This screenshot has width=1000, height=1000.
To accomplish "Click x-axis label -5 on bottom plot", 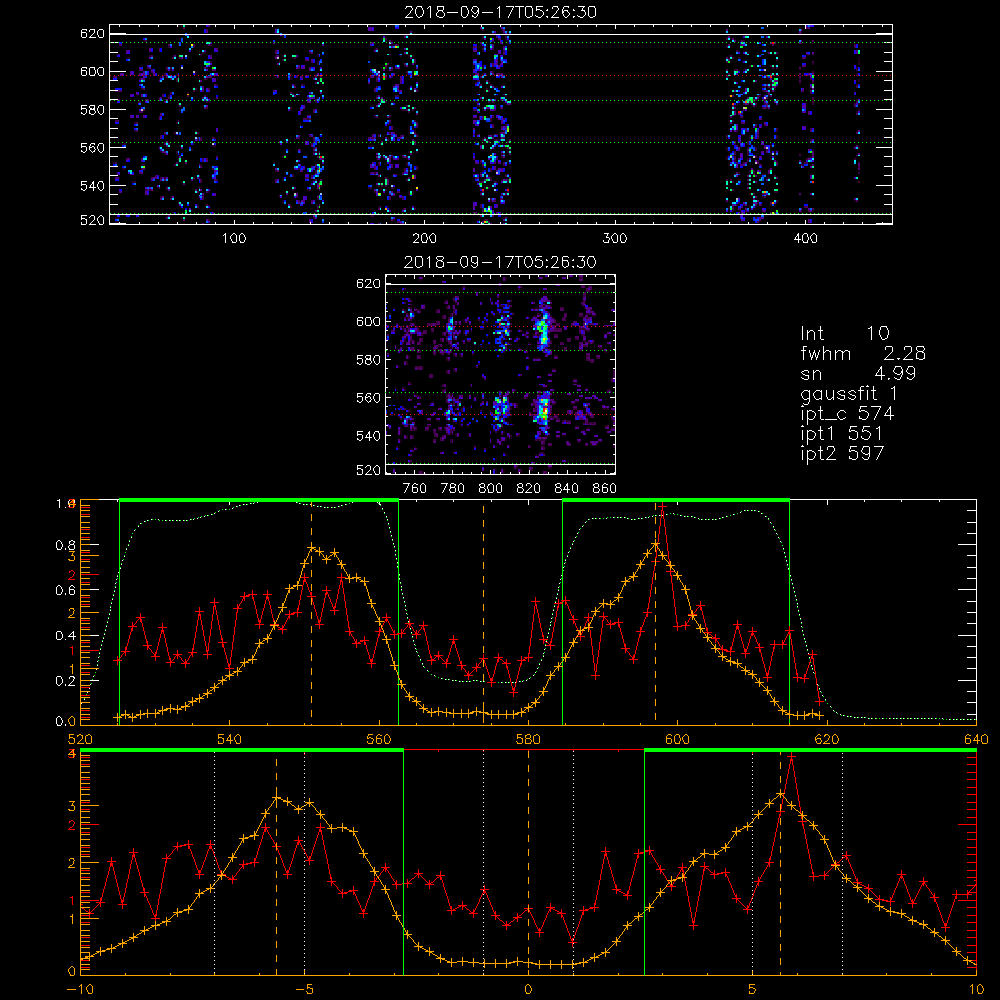I will pos(304,989).
